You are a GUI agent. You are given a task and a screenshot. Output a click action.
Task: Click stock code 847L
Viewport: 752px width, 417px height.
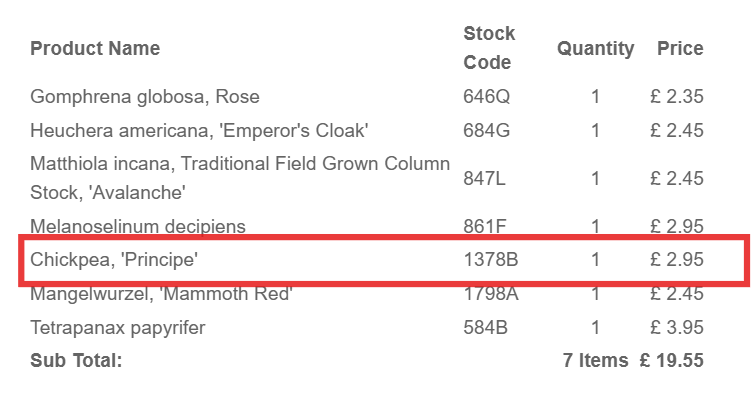pyautogui.click(x=485, y=178)
